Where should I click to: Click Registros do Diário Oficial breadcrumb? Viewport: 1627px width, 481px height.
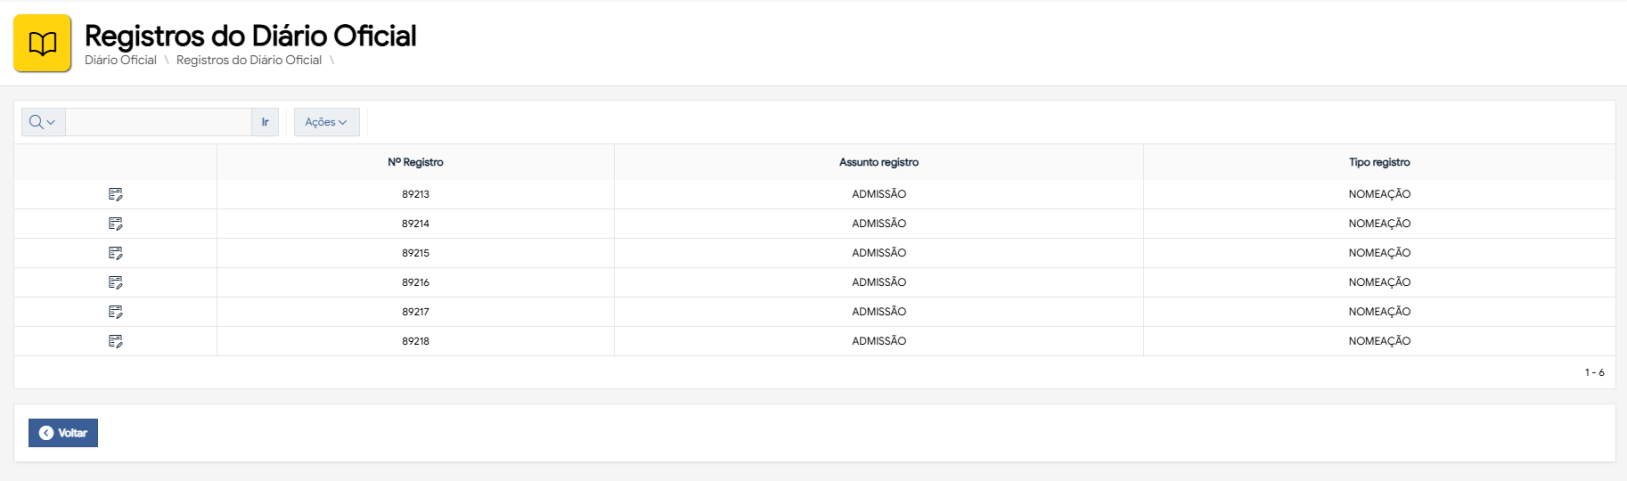click(x=249, y=60)
